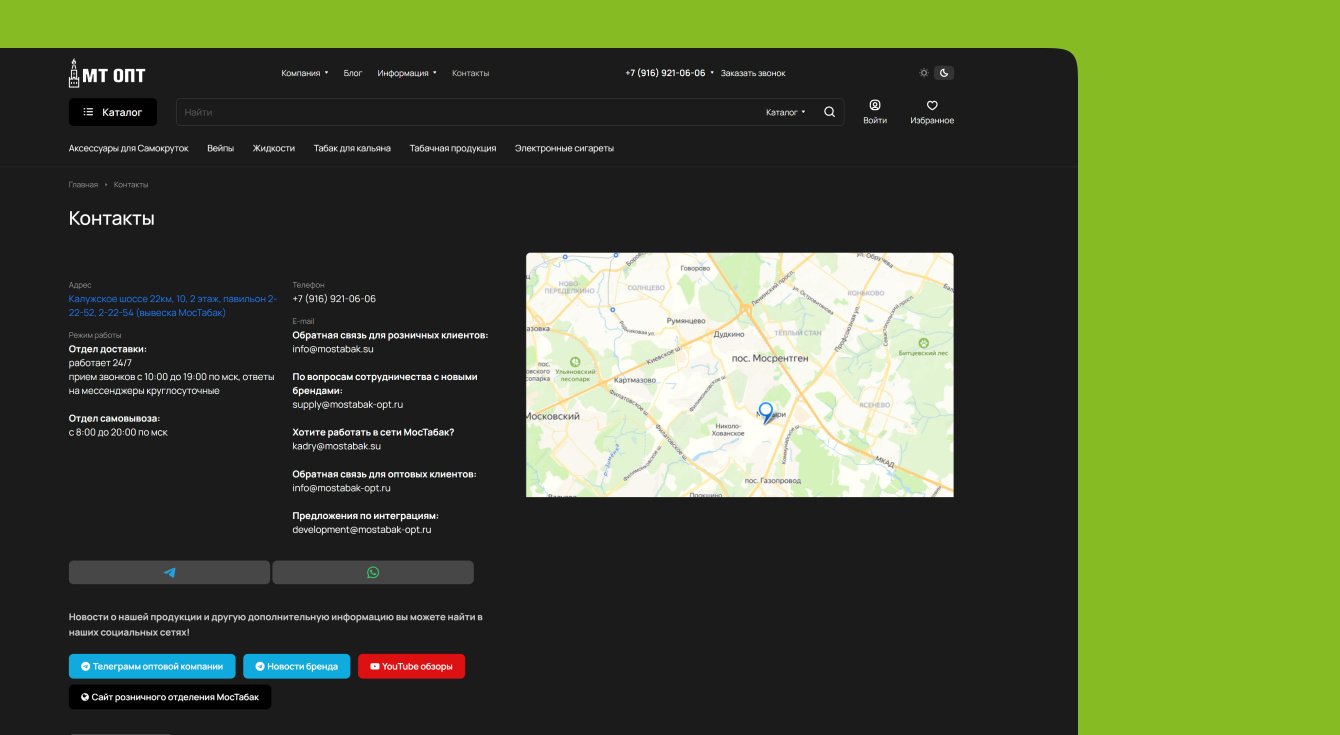The width and height of the screenshot is (1340, 735).
Task: Click the Найти search input field
Action: click(x=470, y=112)
